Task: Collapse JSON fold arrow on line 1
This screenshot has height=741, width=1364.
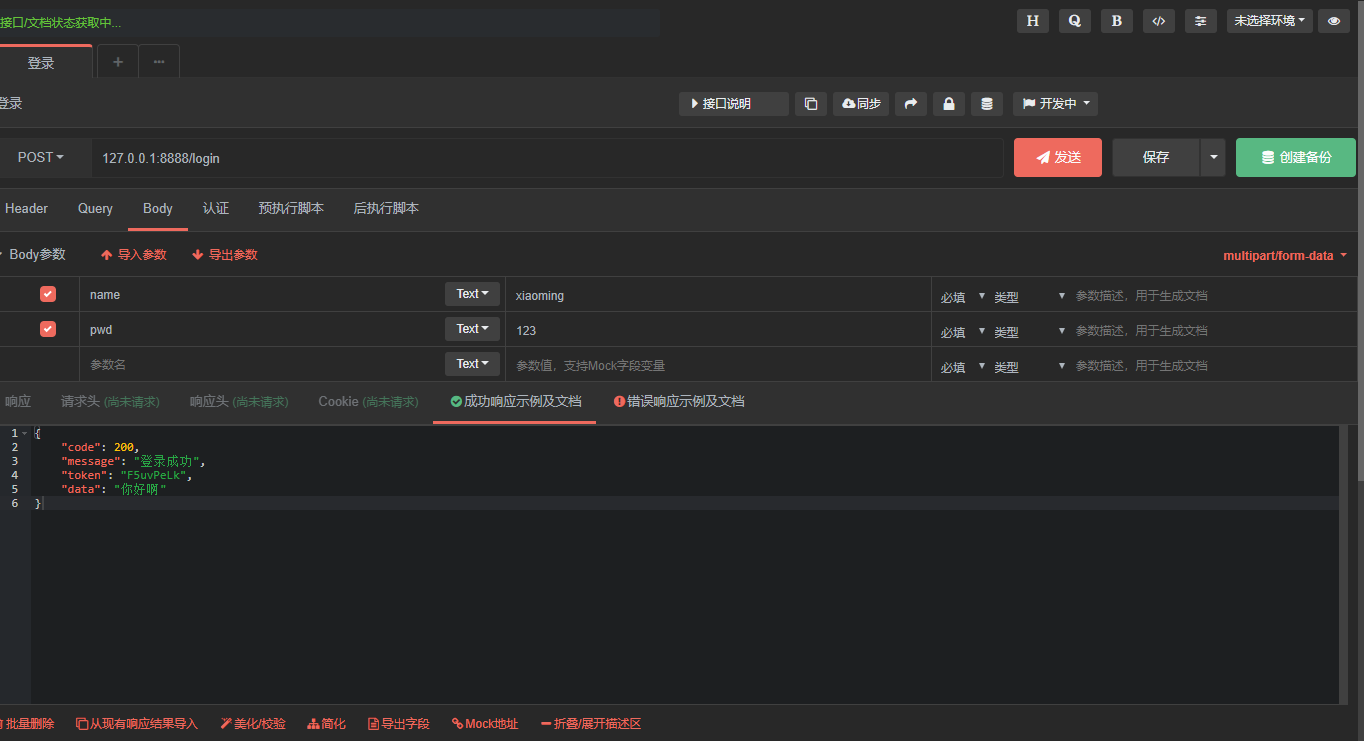Action: point(25,433)
